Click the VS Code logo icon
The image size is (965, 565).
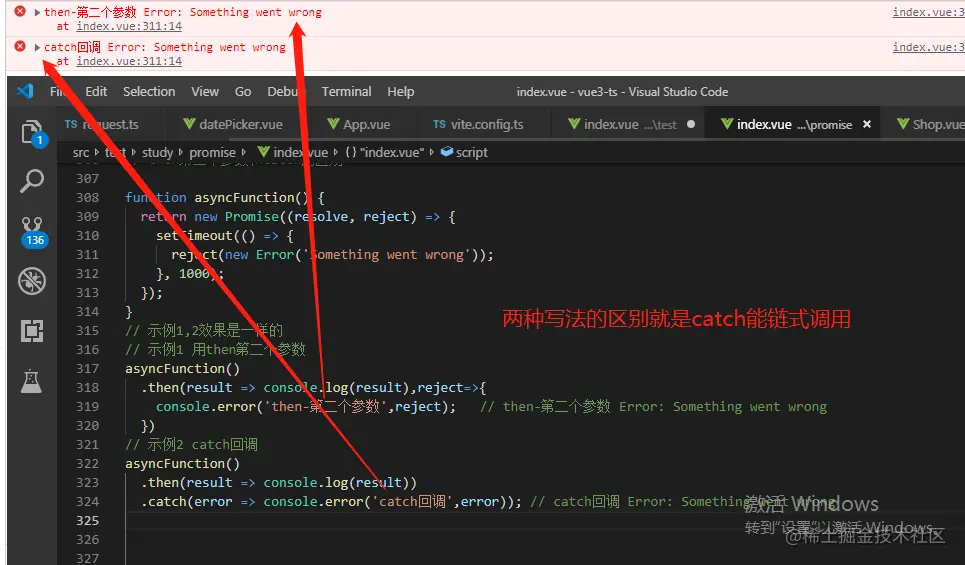[25, 91]
